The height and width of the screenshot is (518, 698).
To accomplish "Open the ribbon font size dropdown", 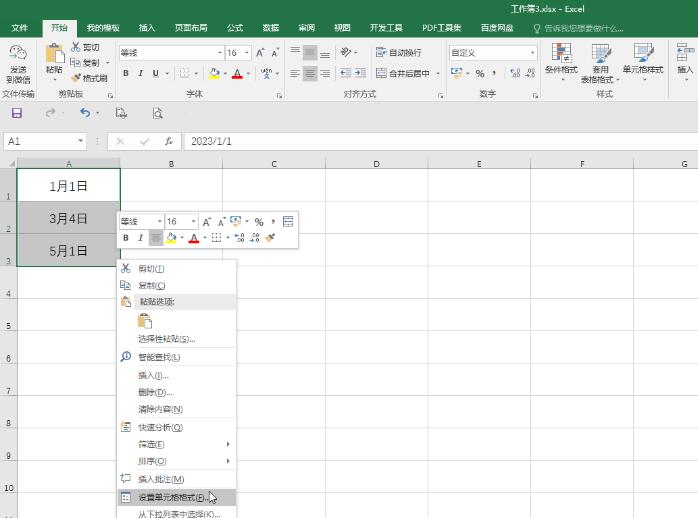I will (247, 53).
